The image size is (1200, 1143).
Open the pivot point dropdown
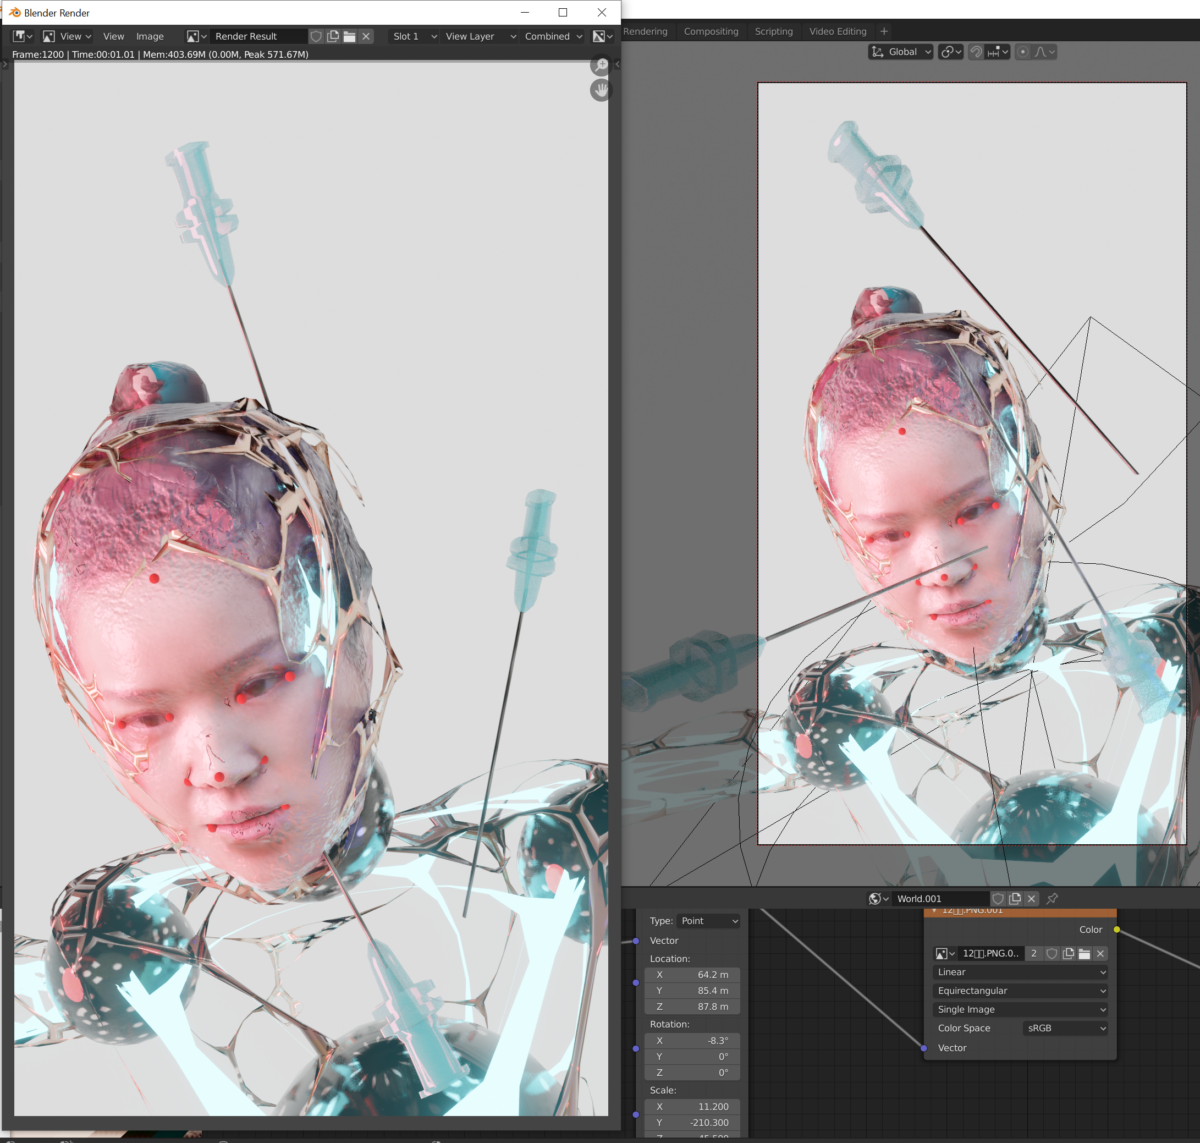coord(950,52)
